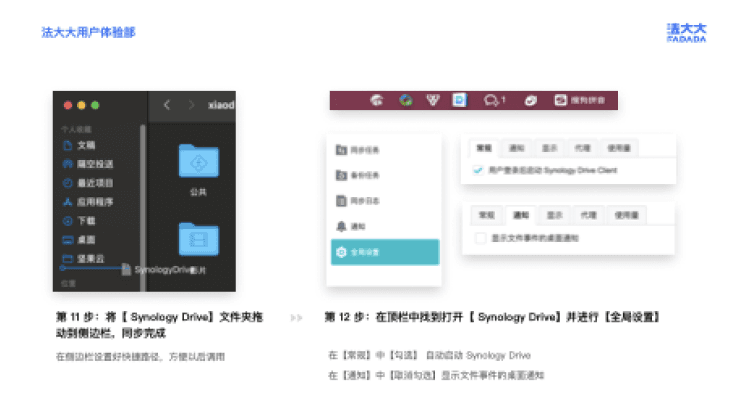The width and height of the screenshot is (744, 412).
Task: Click the Finder sidebar vertical scrollbar
Action: pos(142,208)
